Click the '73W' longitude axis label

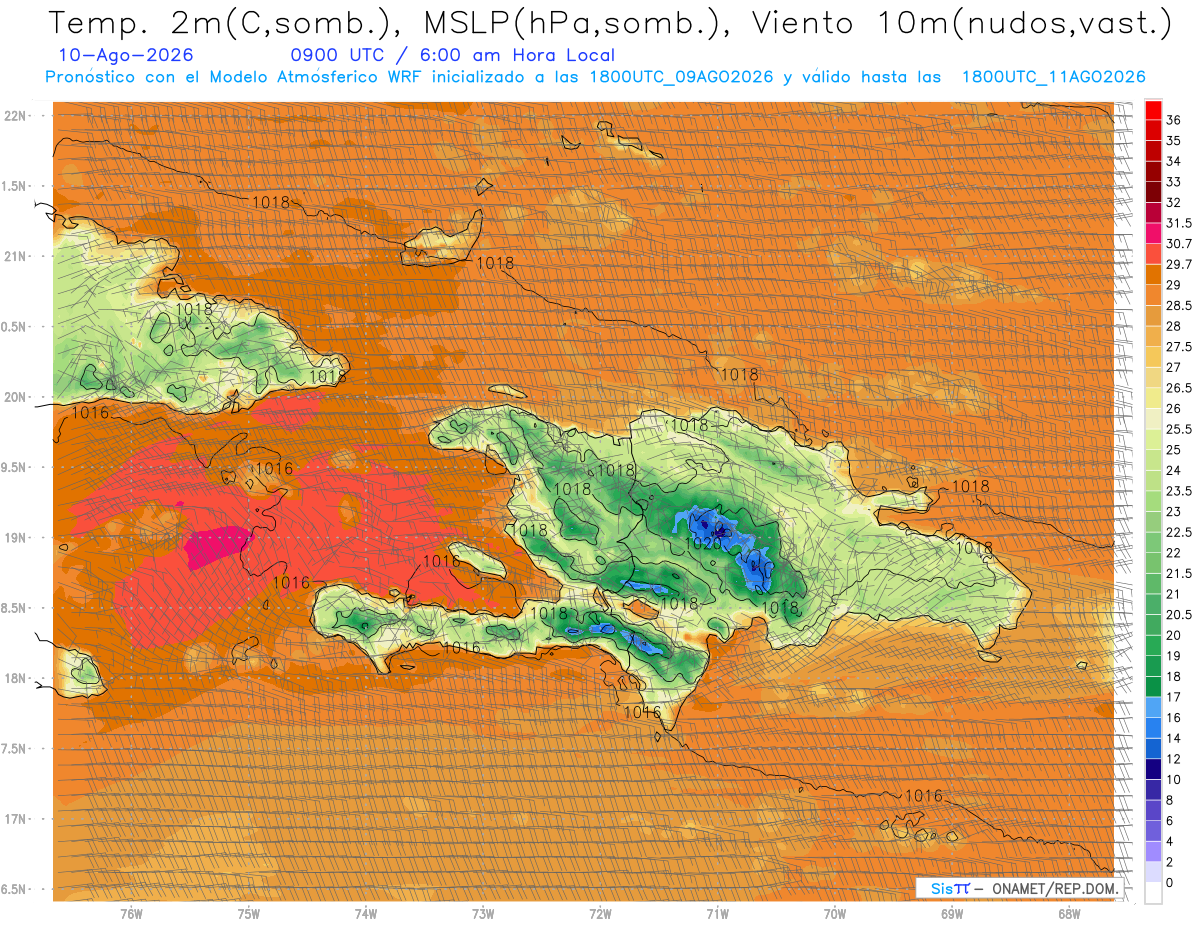coord(483,913)
